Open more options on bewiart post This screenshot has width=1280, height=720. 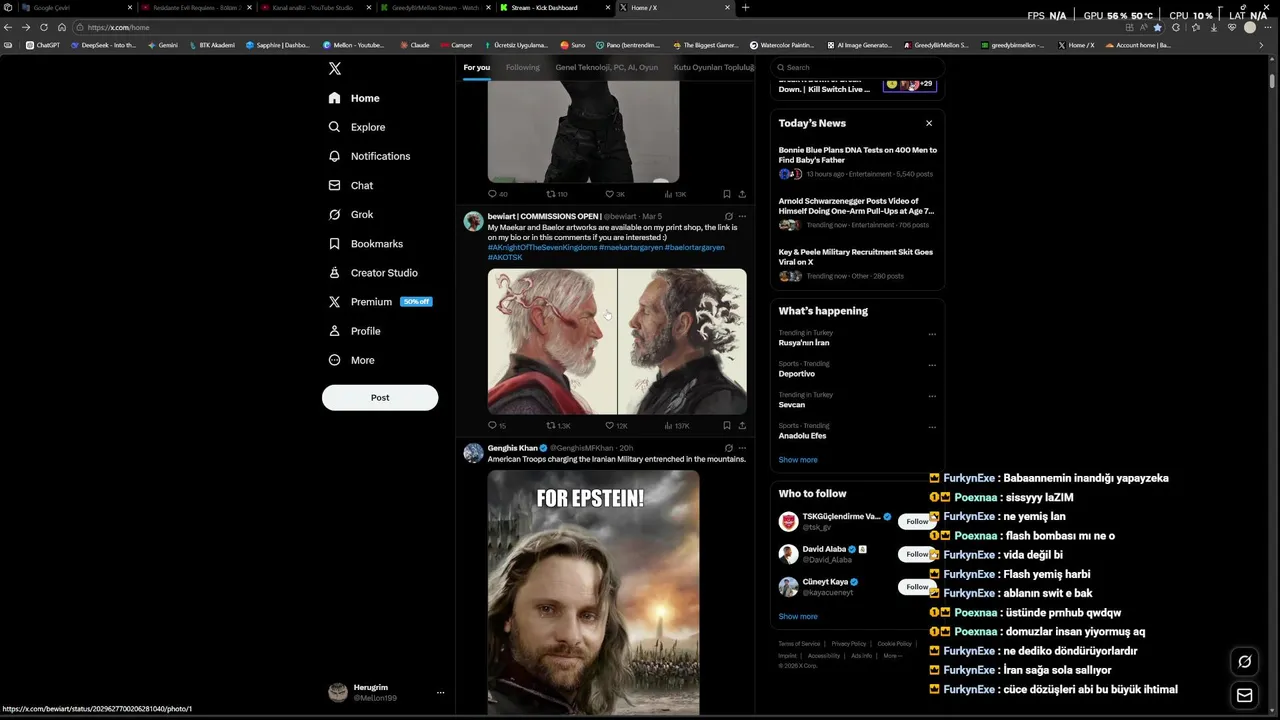point(742,216)
